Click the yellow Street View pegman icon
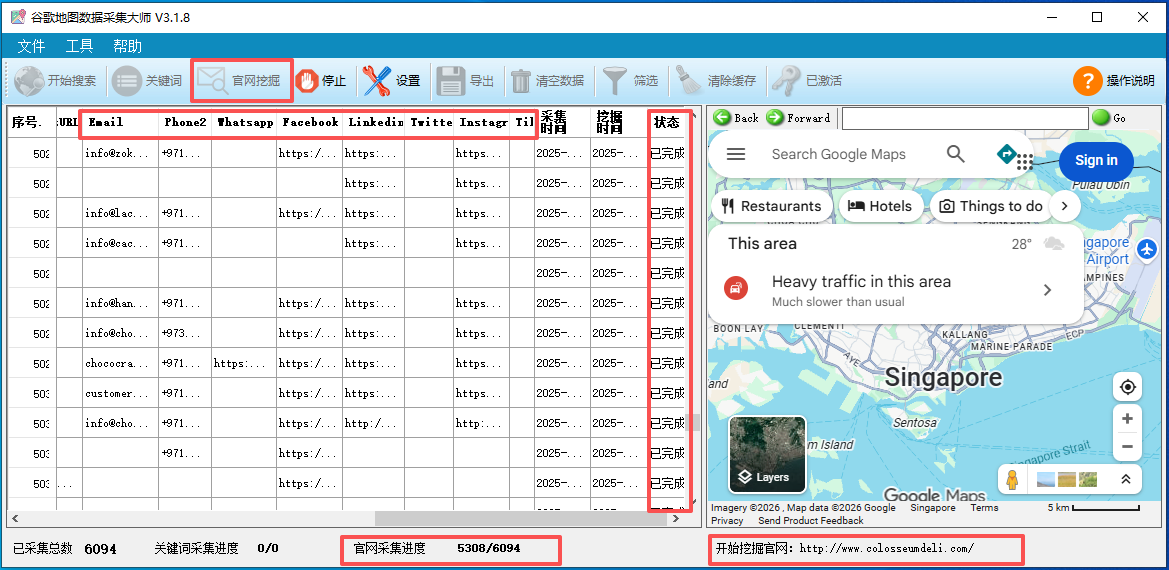The height and width of the screenshot is (570, 1169). tap(1012, 480)
